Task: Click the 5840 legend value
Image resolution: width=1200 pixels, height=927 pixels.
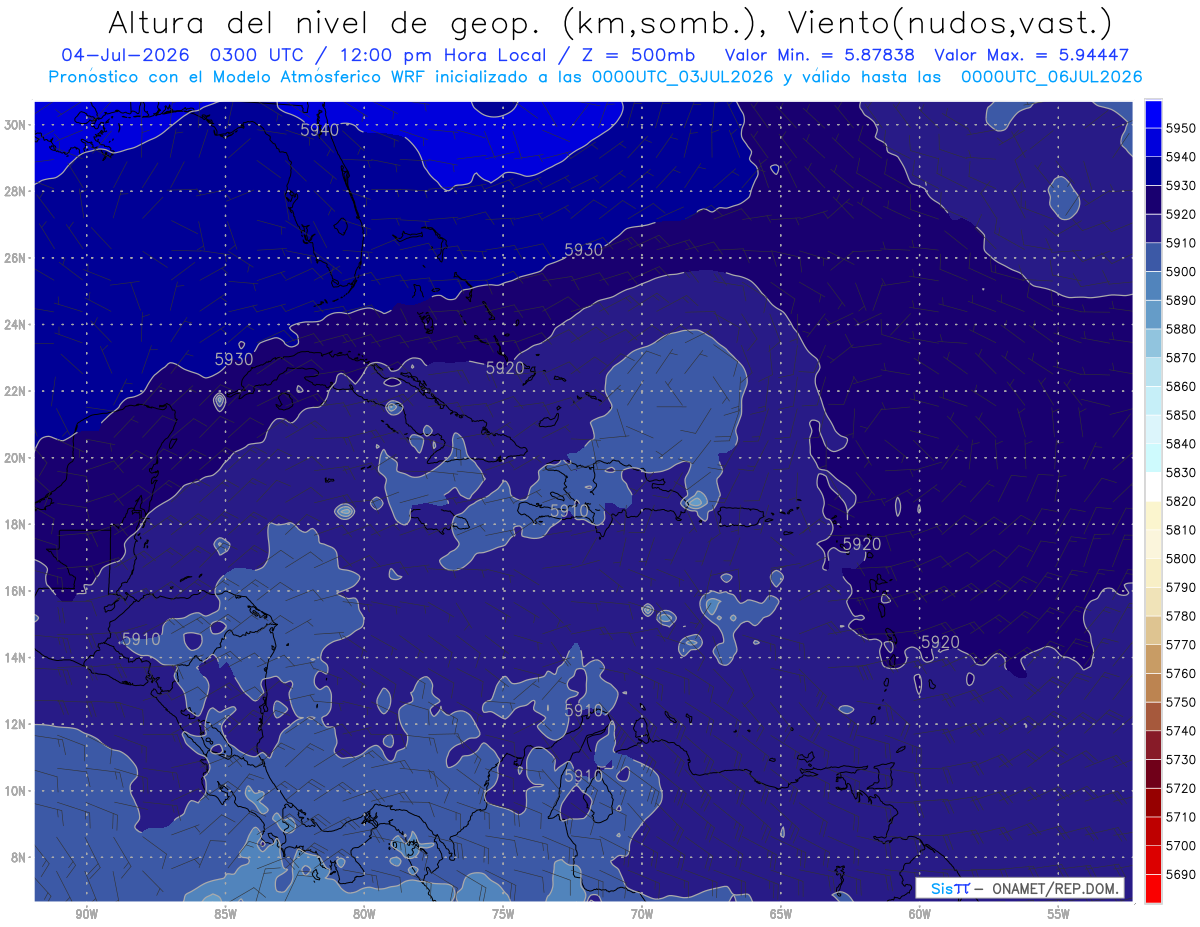Action: pos(1181,444)
